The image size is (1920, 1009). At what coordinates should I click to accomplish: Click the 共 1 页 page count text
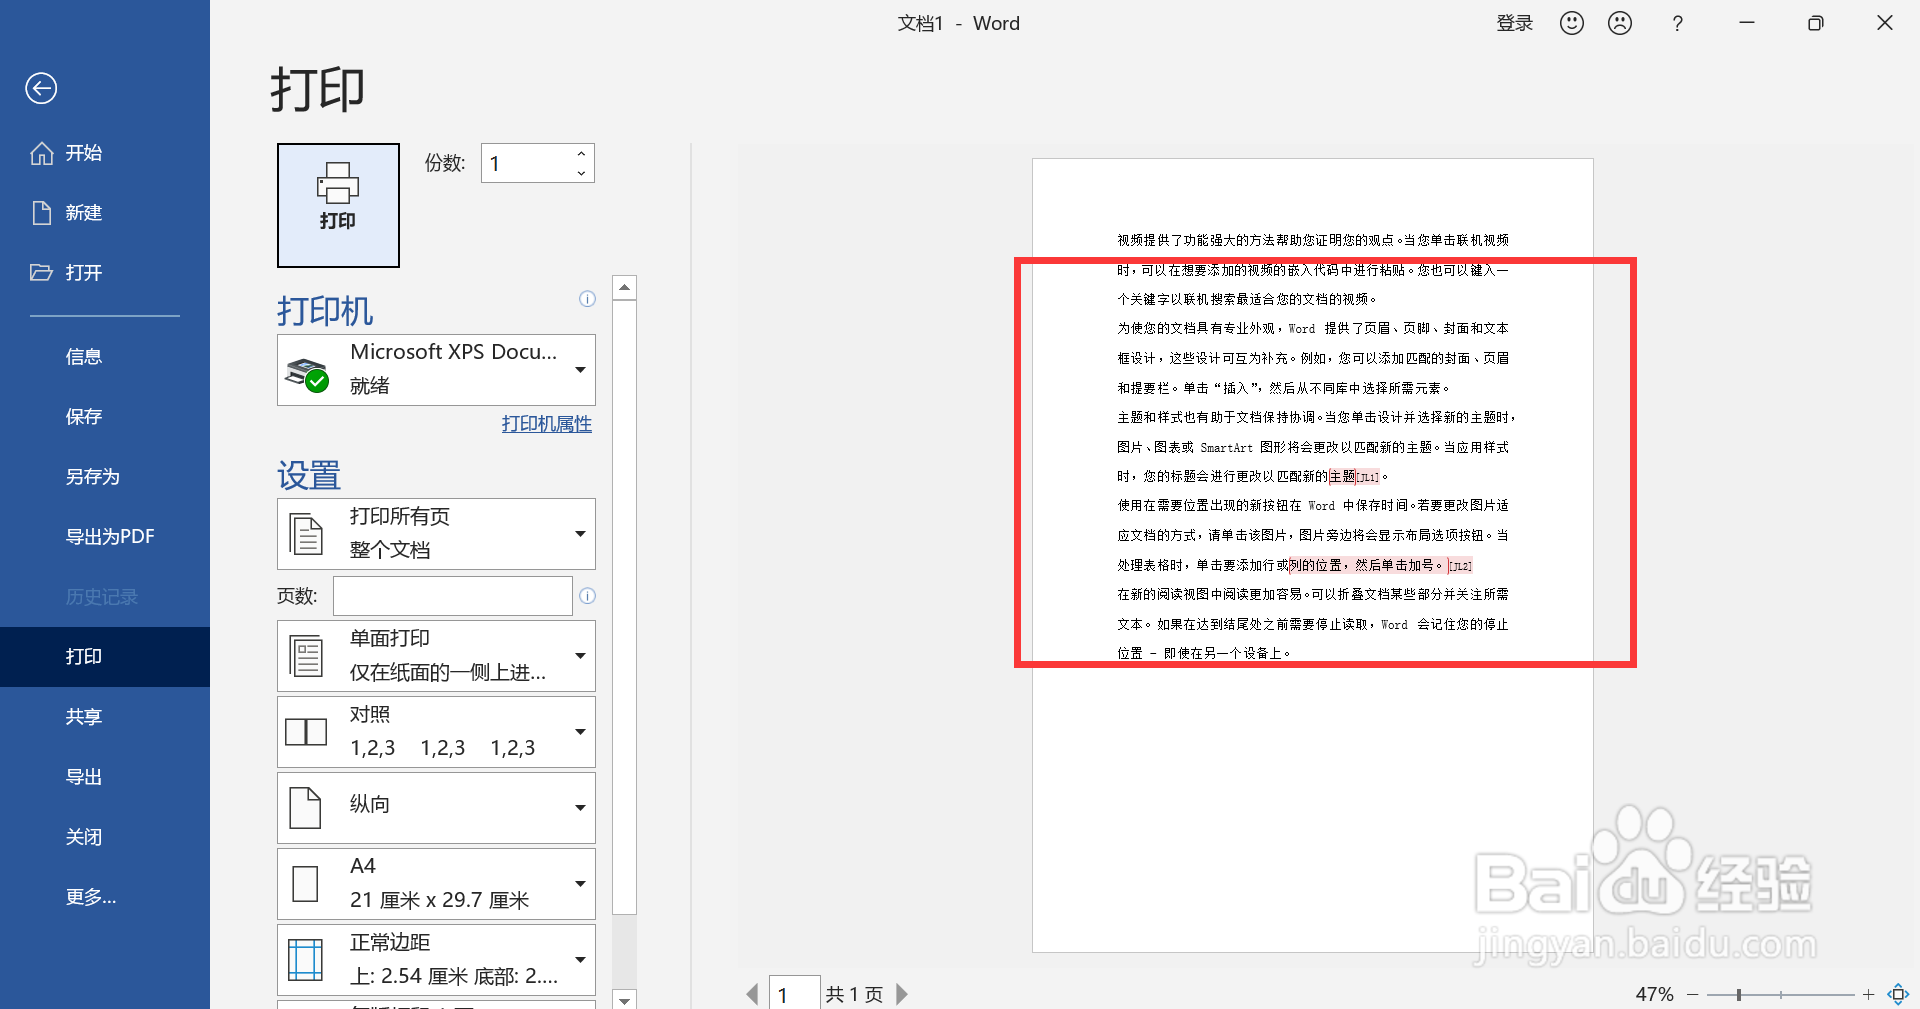[x=854, y=994]
